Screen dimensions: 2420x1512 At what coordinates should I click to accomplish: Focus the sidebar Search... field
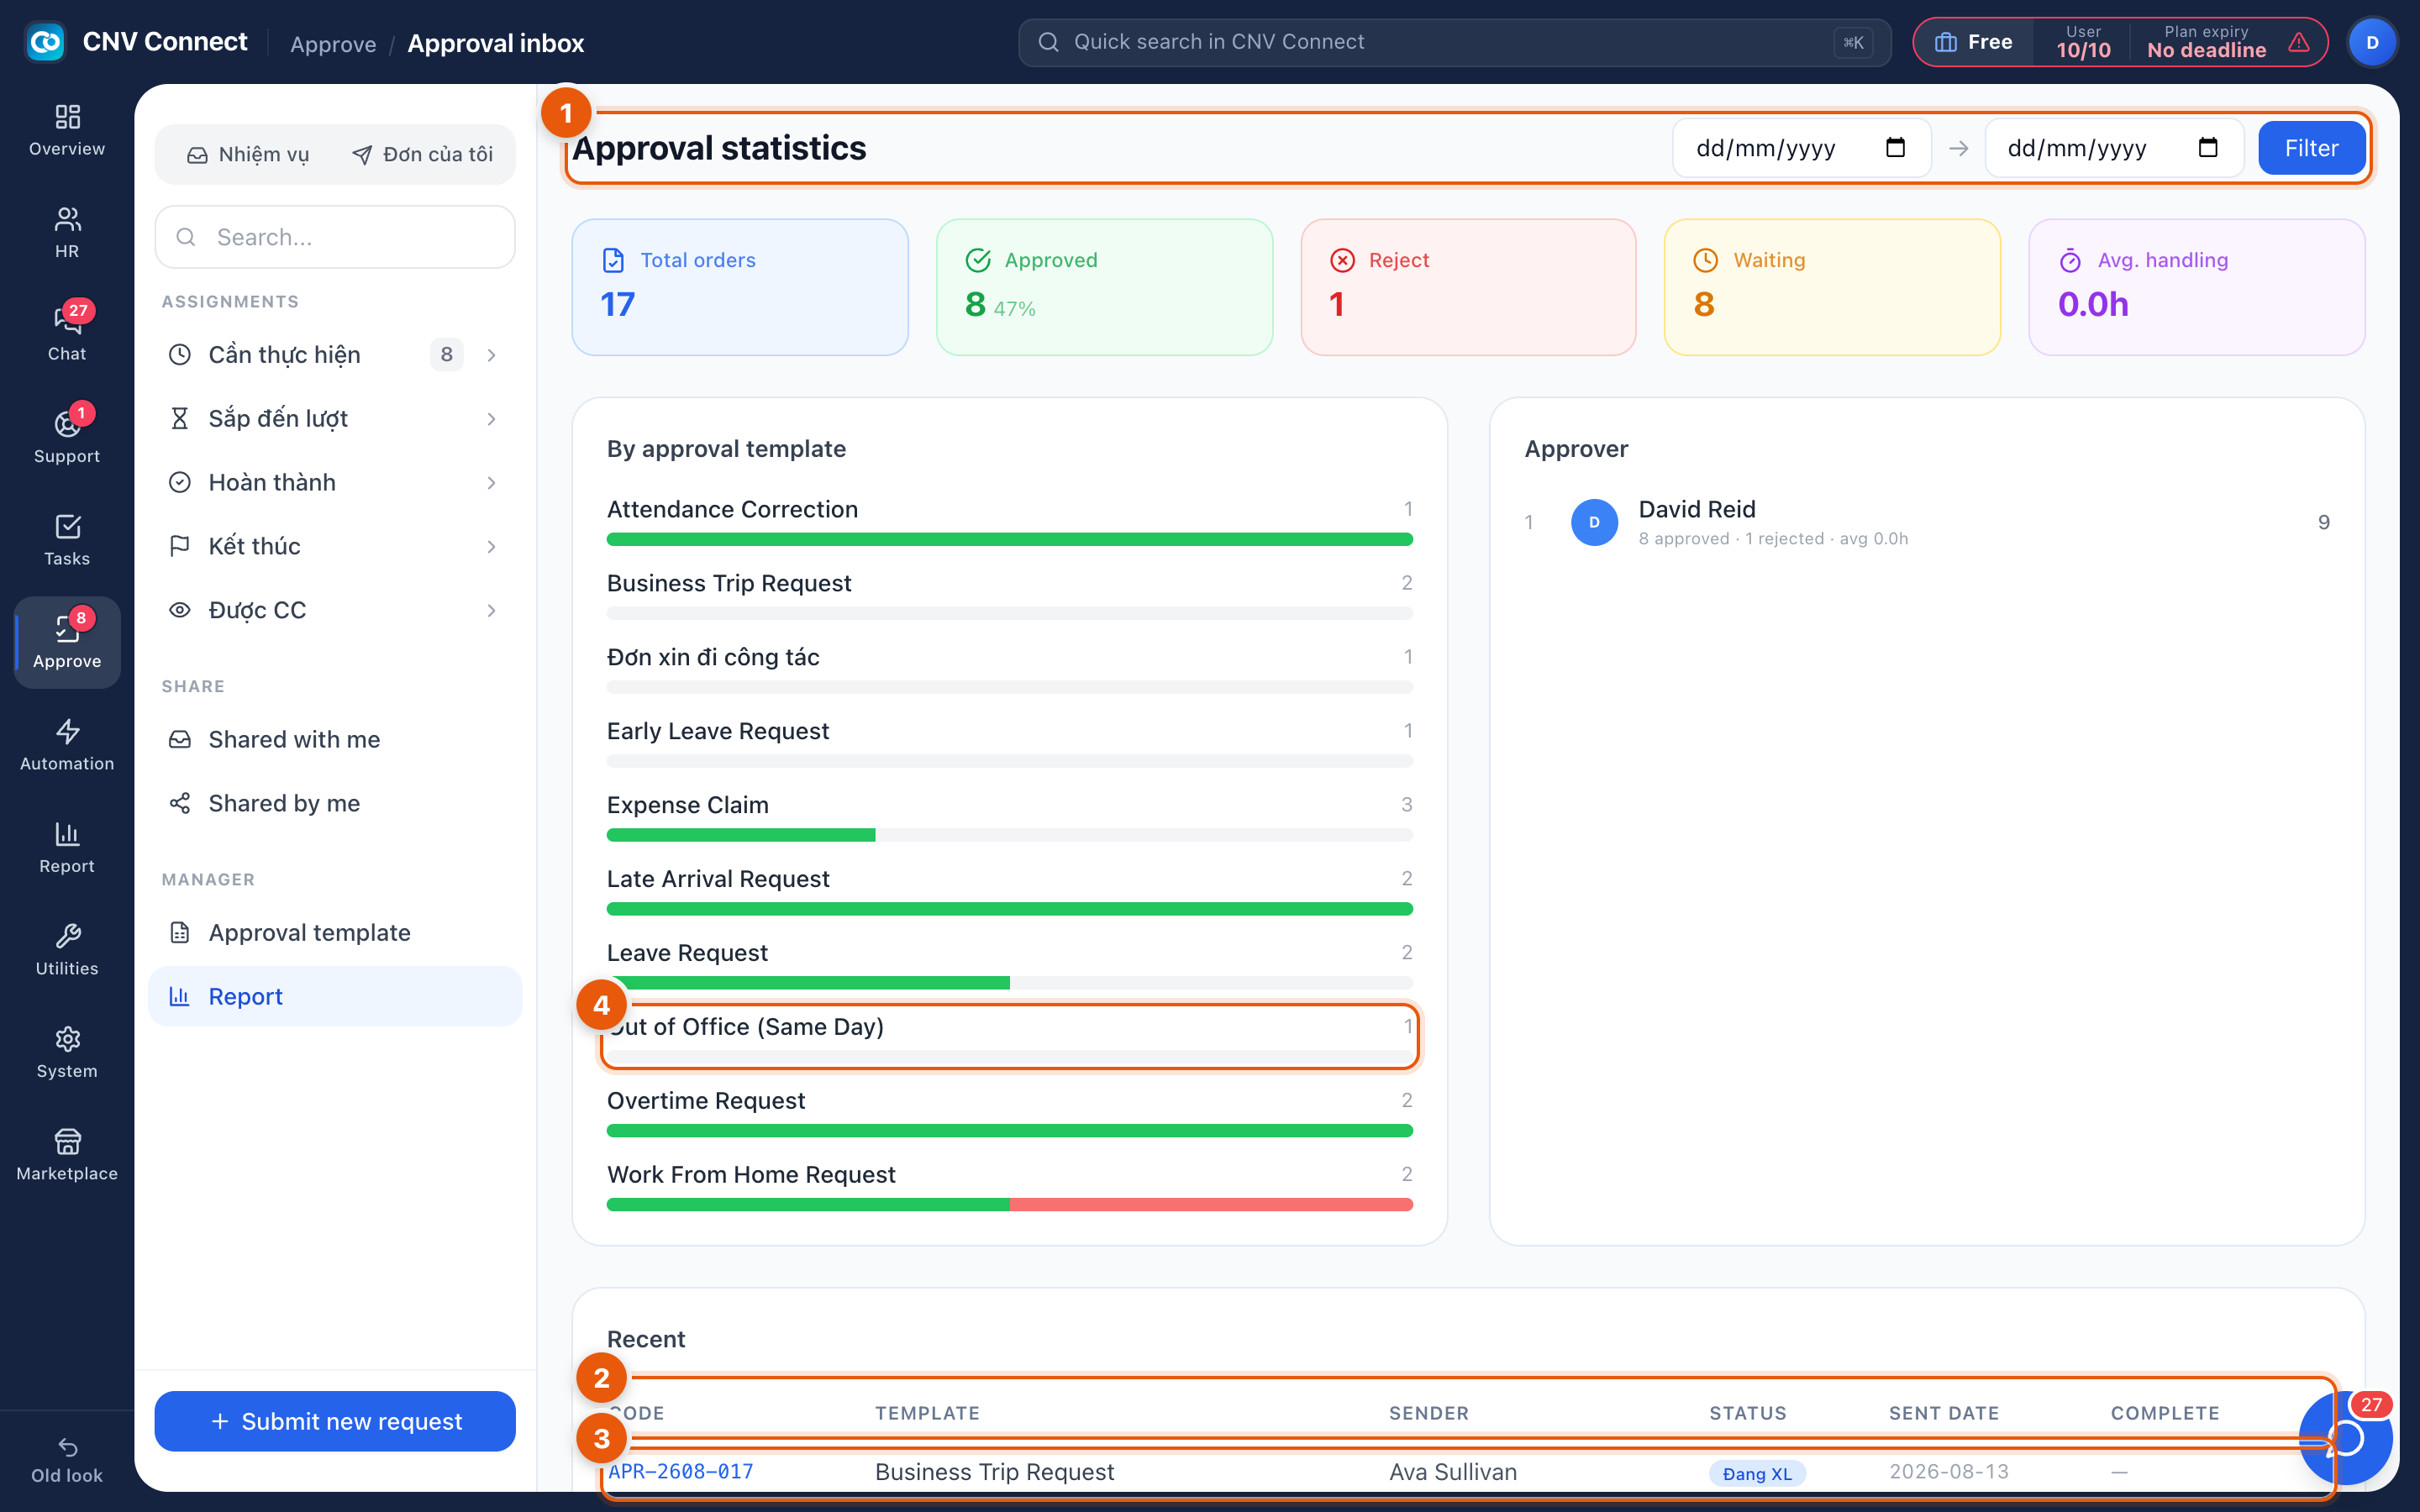pos(335,237)
